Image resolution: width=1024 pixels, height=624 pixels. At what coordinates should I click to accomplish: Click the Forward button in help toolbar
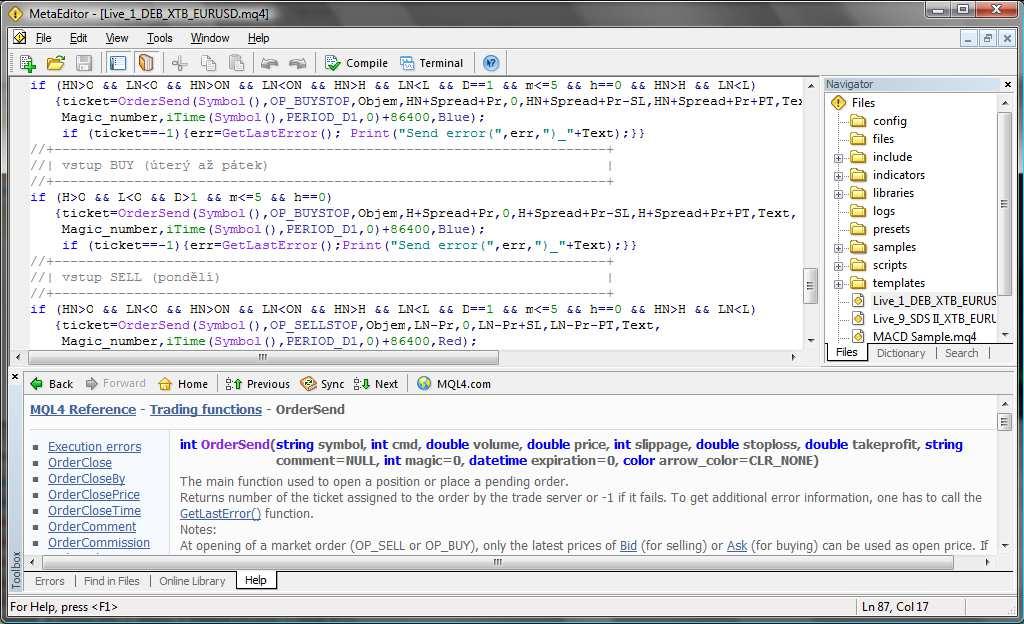(116, 384)
